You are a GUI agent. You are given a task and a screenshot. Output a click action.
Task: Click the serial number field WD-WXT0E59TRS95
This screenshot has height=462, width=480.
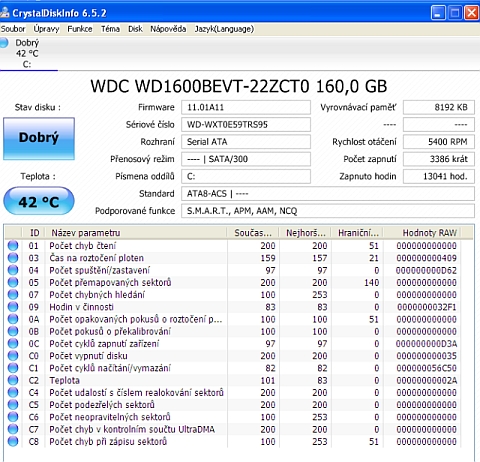[246, 125]
